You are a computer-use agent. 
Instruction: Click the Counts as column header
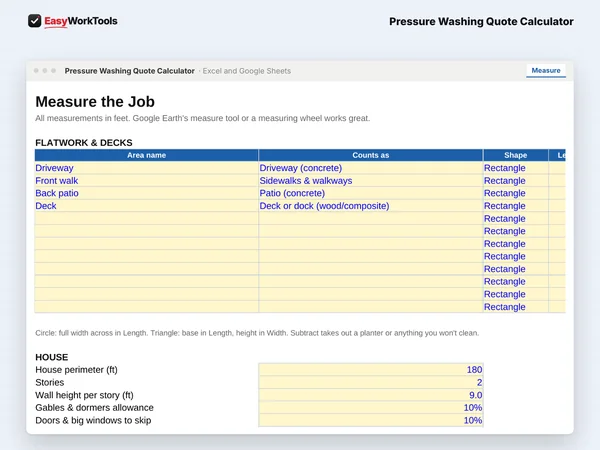[371, 155]
